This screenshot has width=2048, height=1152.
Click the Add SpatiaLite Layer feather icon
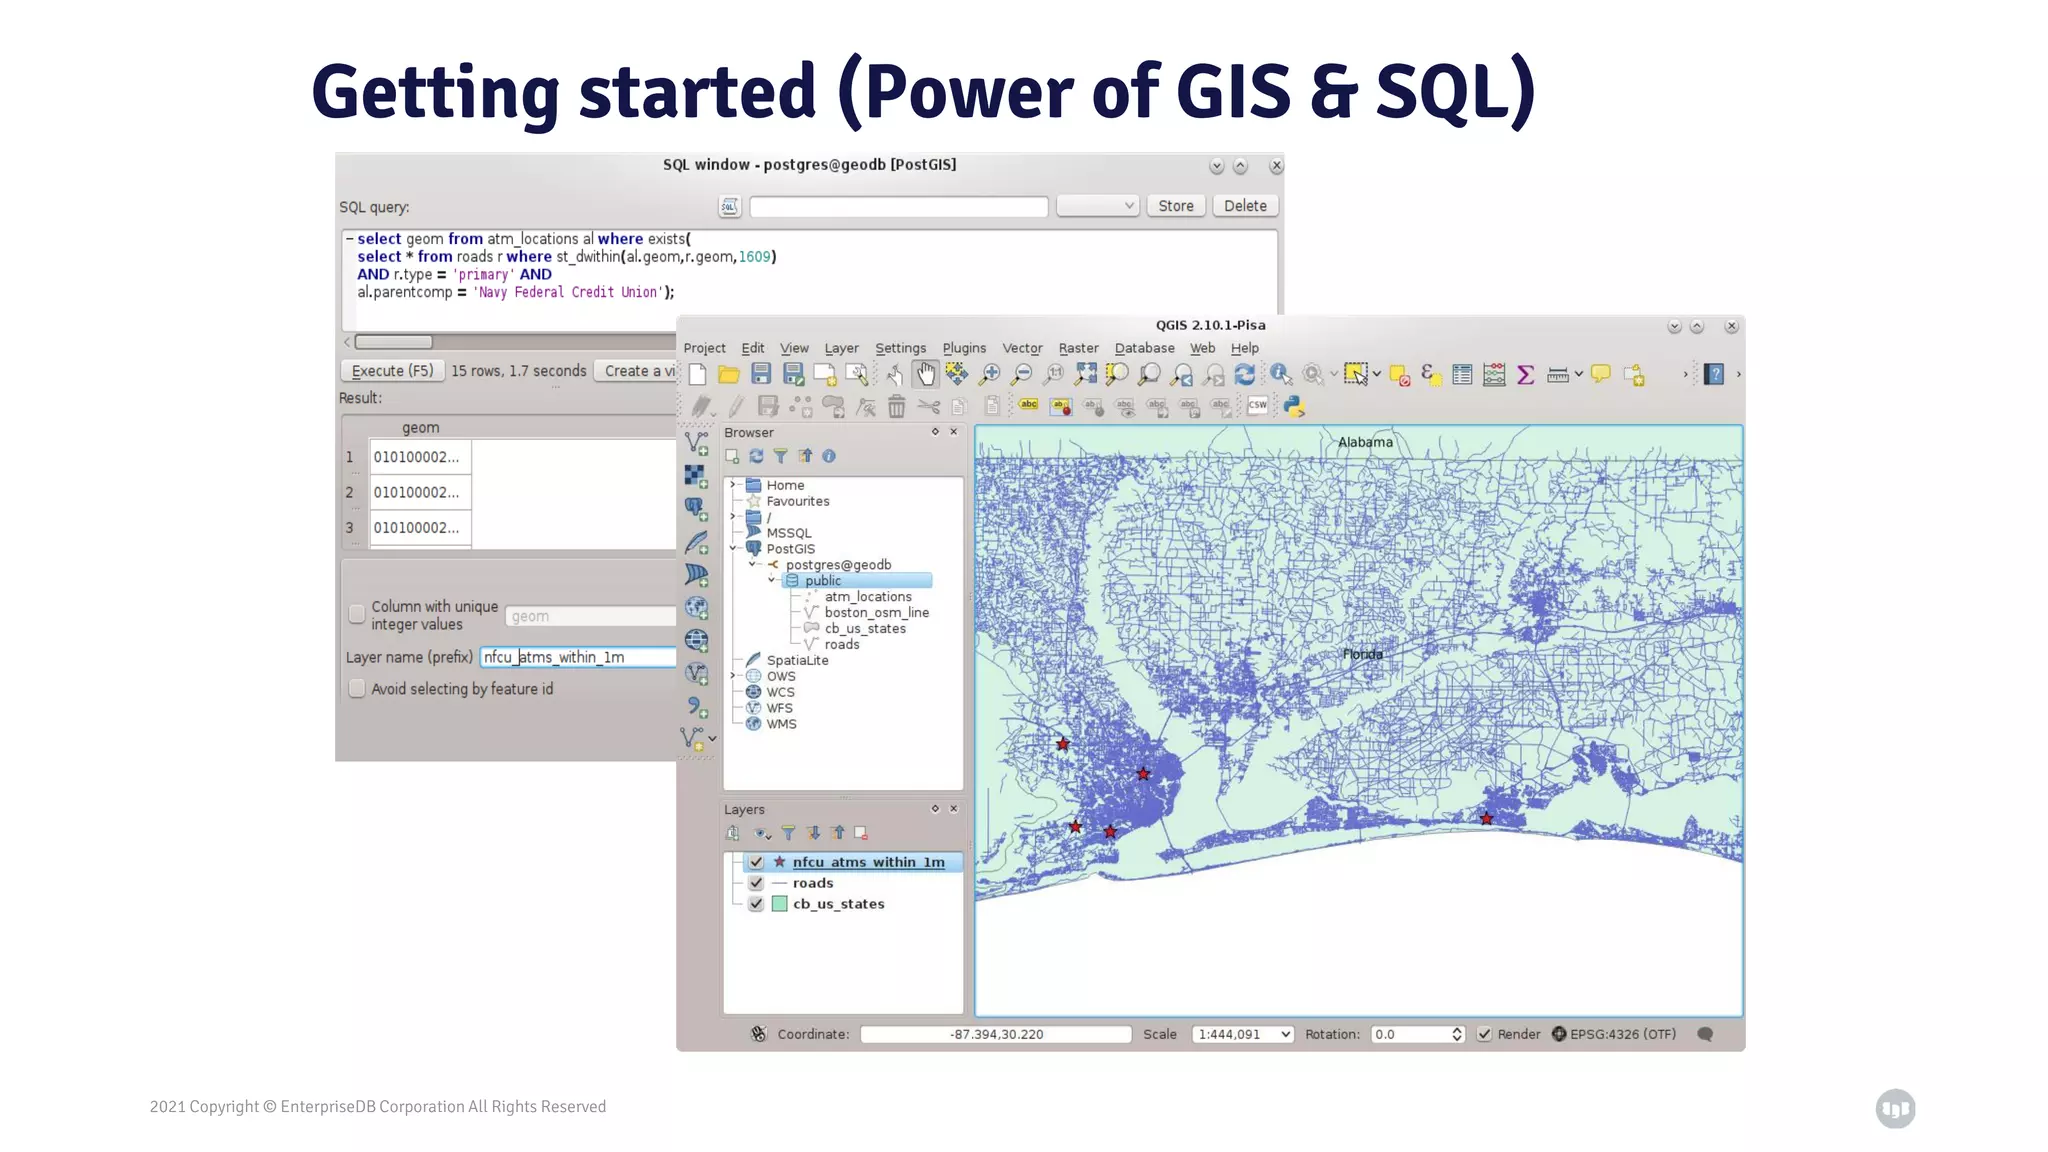click(696, 542)
